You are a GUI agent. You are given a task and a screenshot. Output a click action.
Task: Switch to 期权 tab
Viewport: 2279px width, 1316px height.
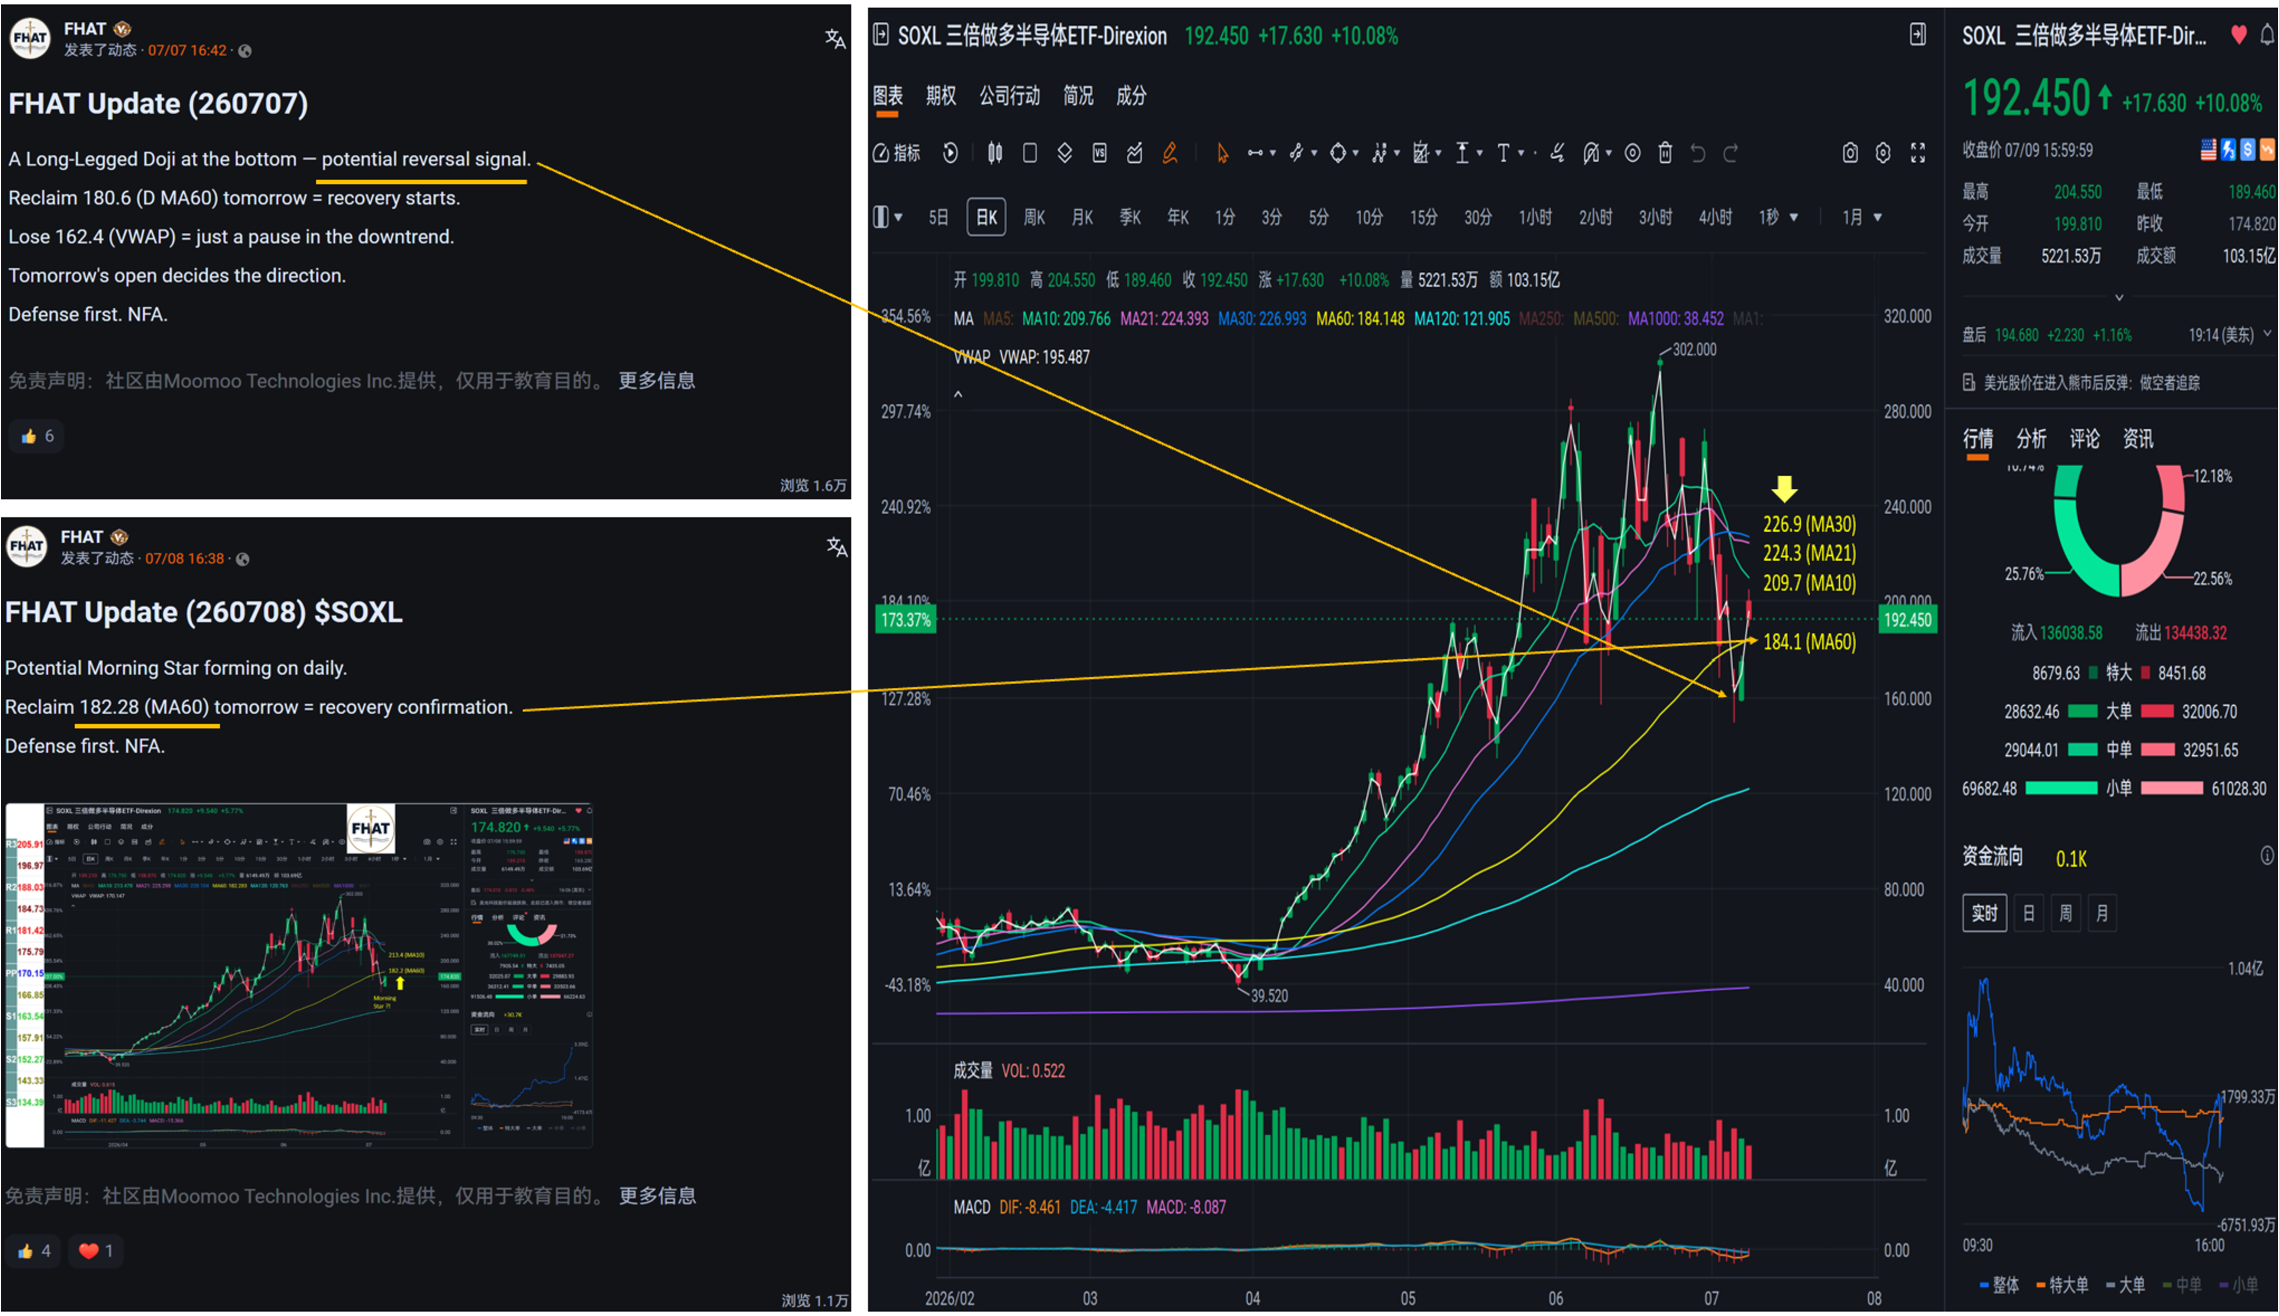(x=941, y=96)
